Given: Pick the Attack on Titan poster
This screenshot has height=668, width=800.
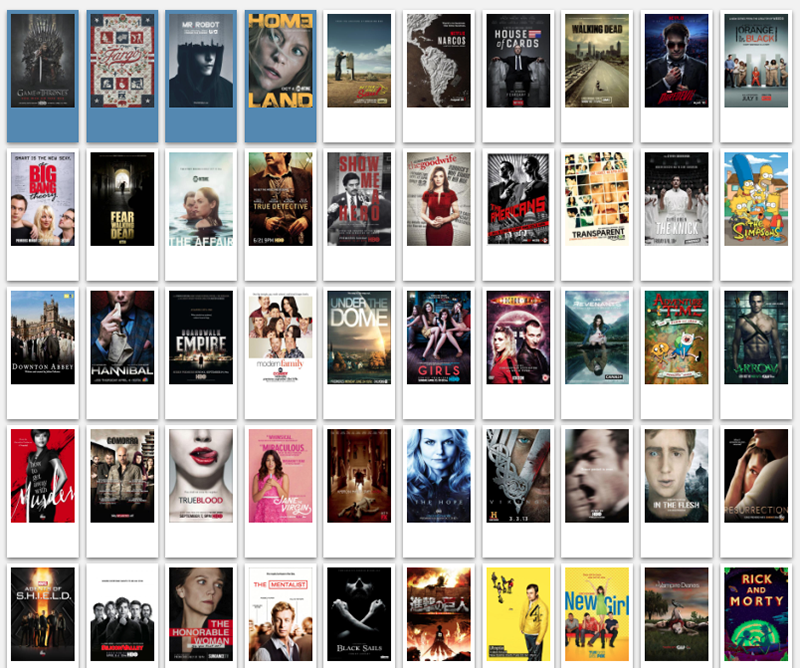Looking at the screenshot, I should (439, 614).
